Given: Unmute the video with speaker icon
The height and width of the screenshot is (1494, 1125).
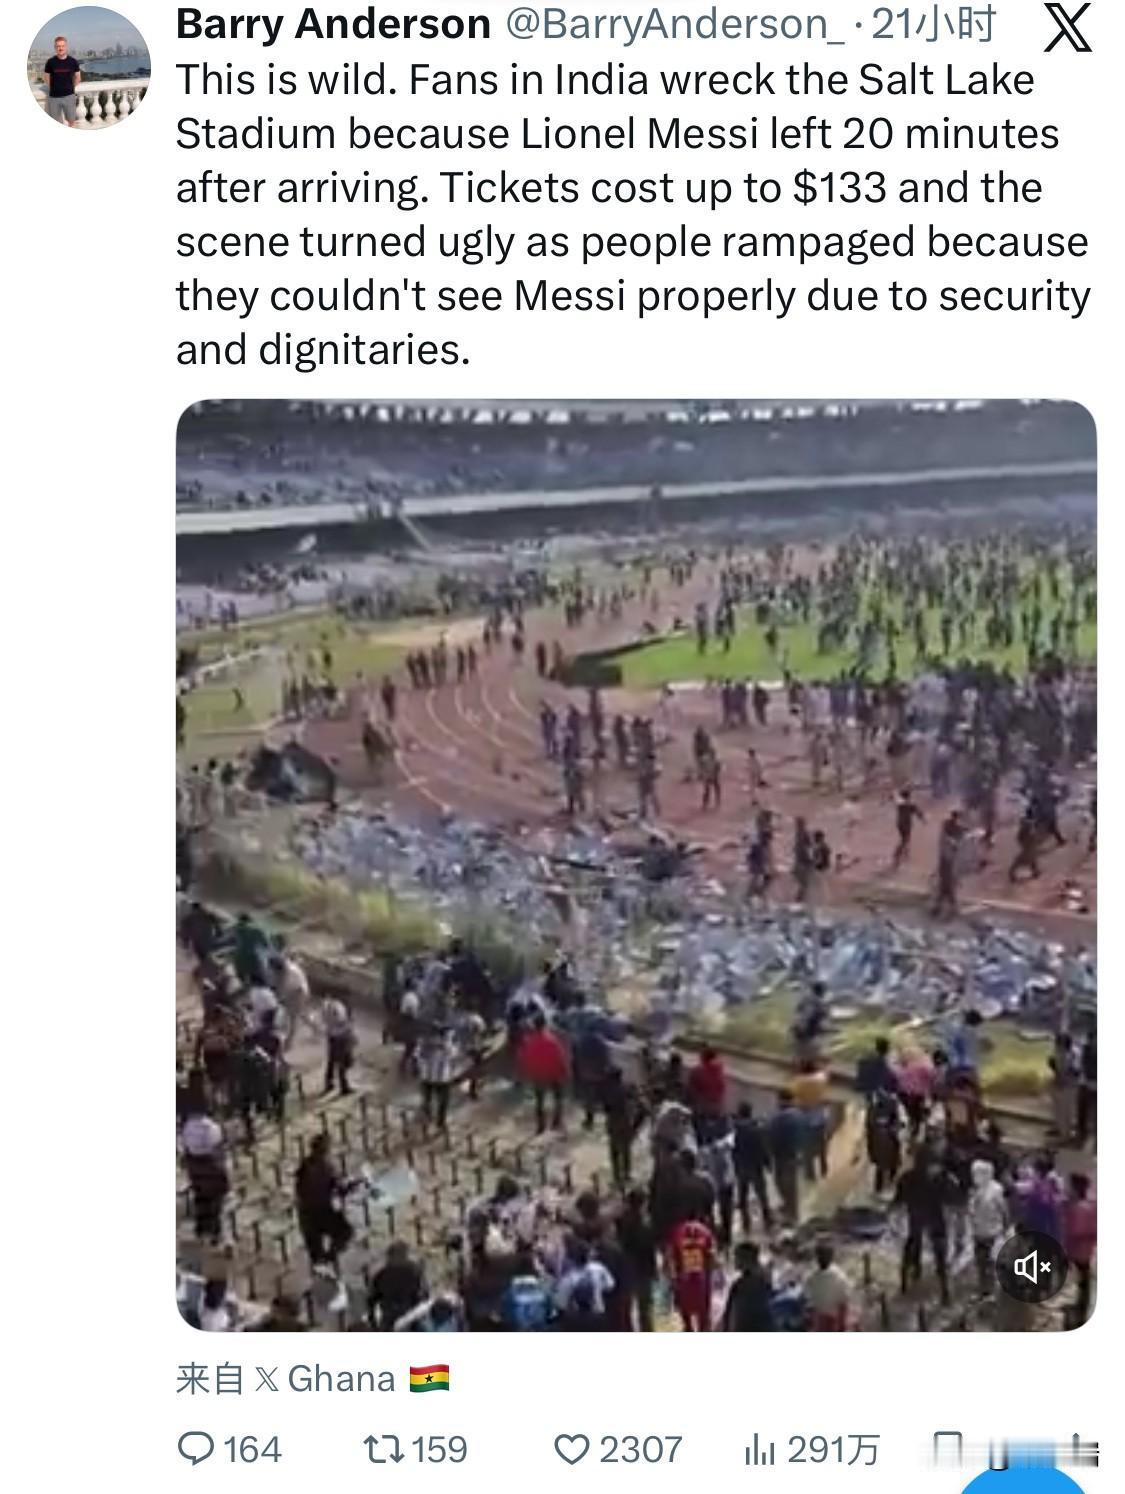Looking at the screenshot, I should [x=1032, y=1267].
